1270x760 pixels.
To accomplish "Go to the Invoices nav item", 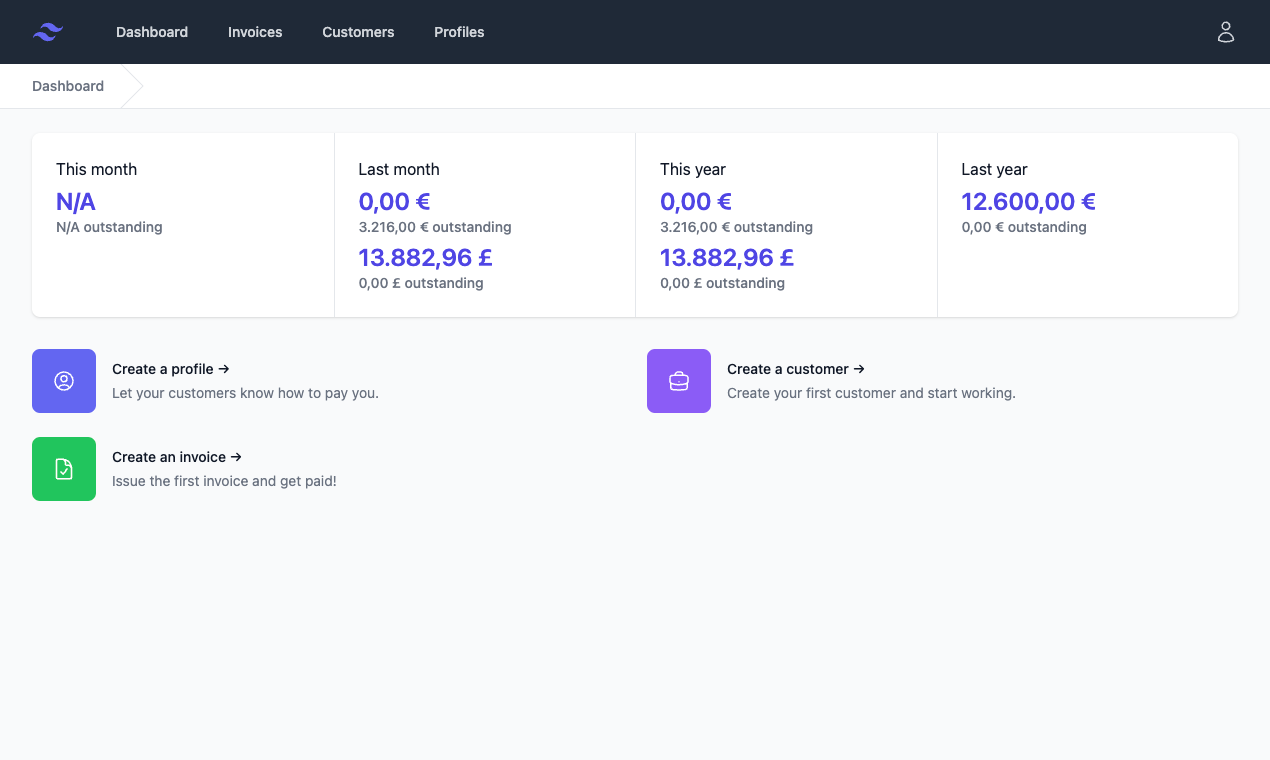I will 255,32.
